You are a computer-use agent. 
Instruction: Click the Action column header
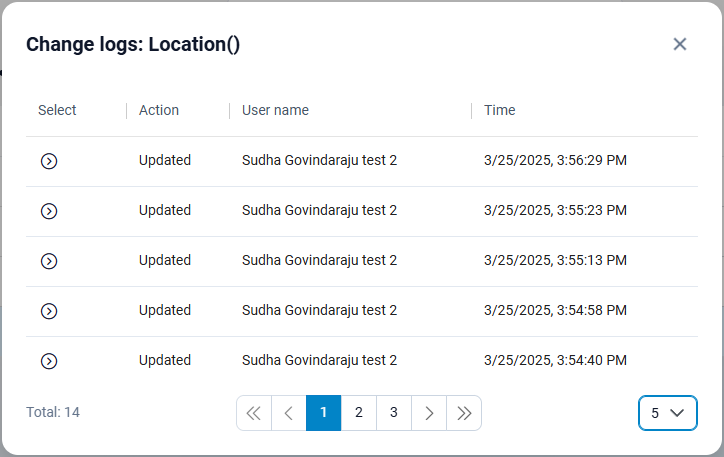(x=159, y=110)
